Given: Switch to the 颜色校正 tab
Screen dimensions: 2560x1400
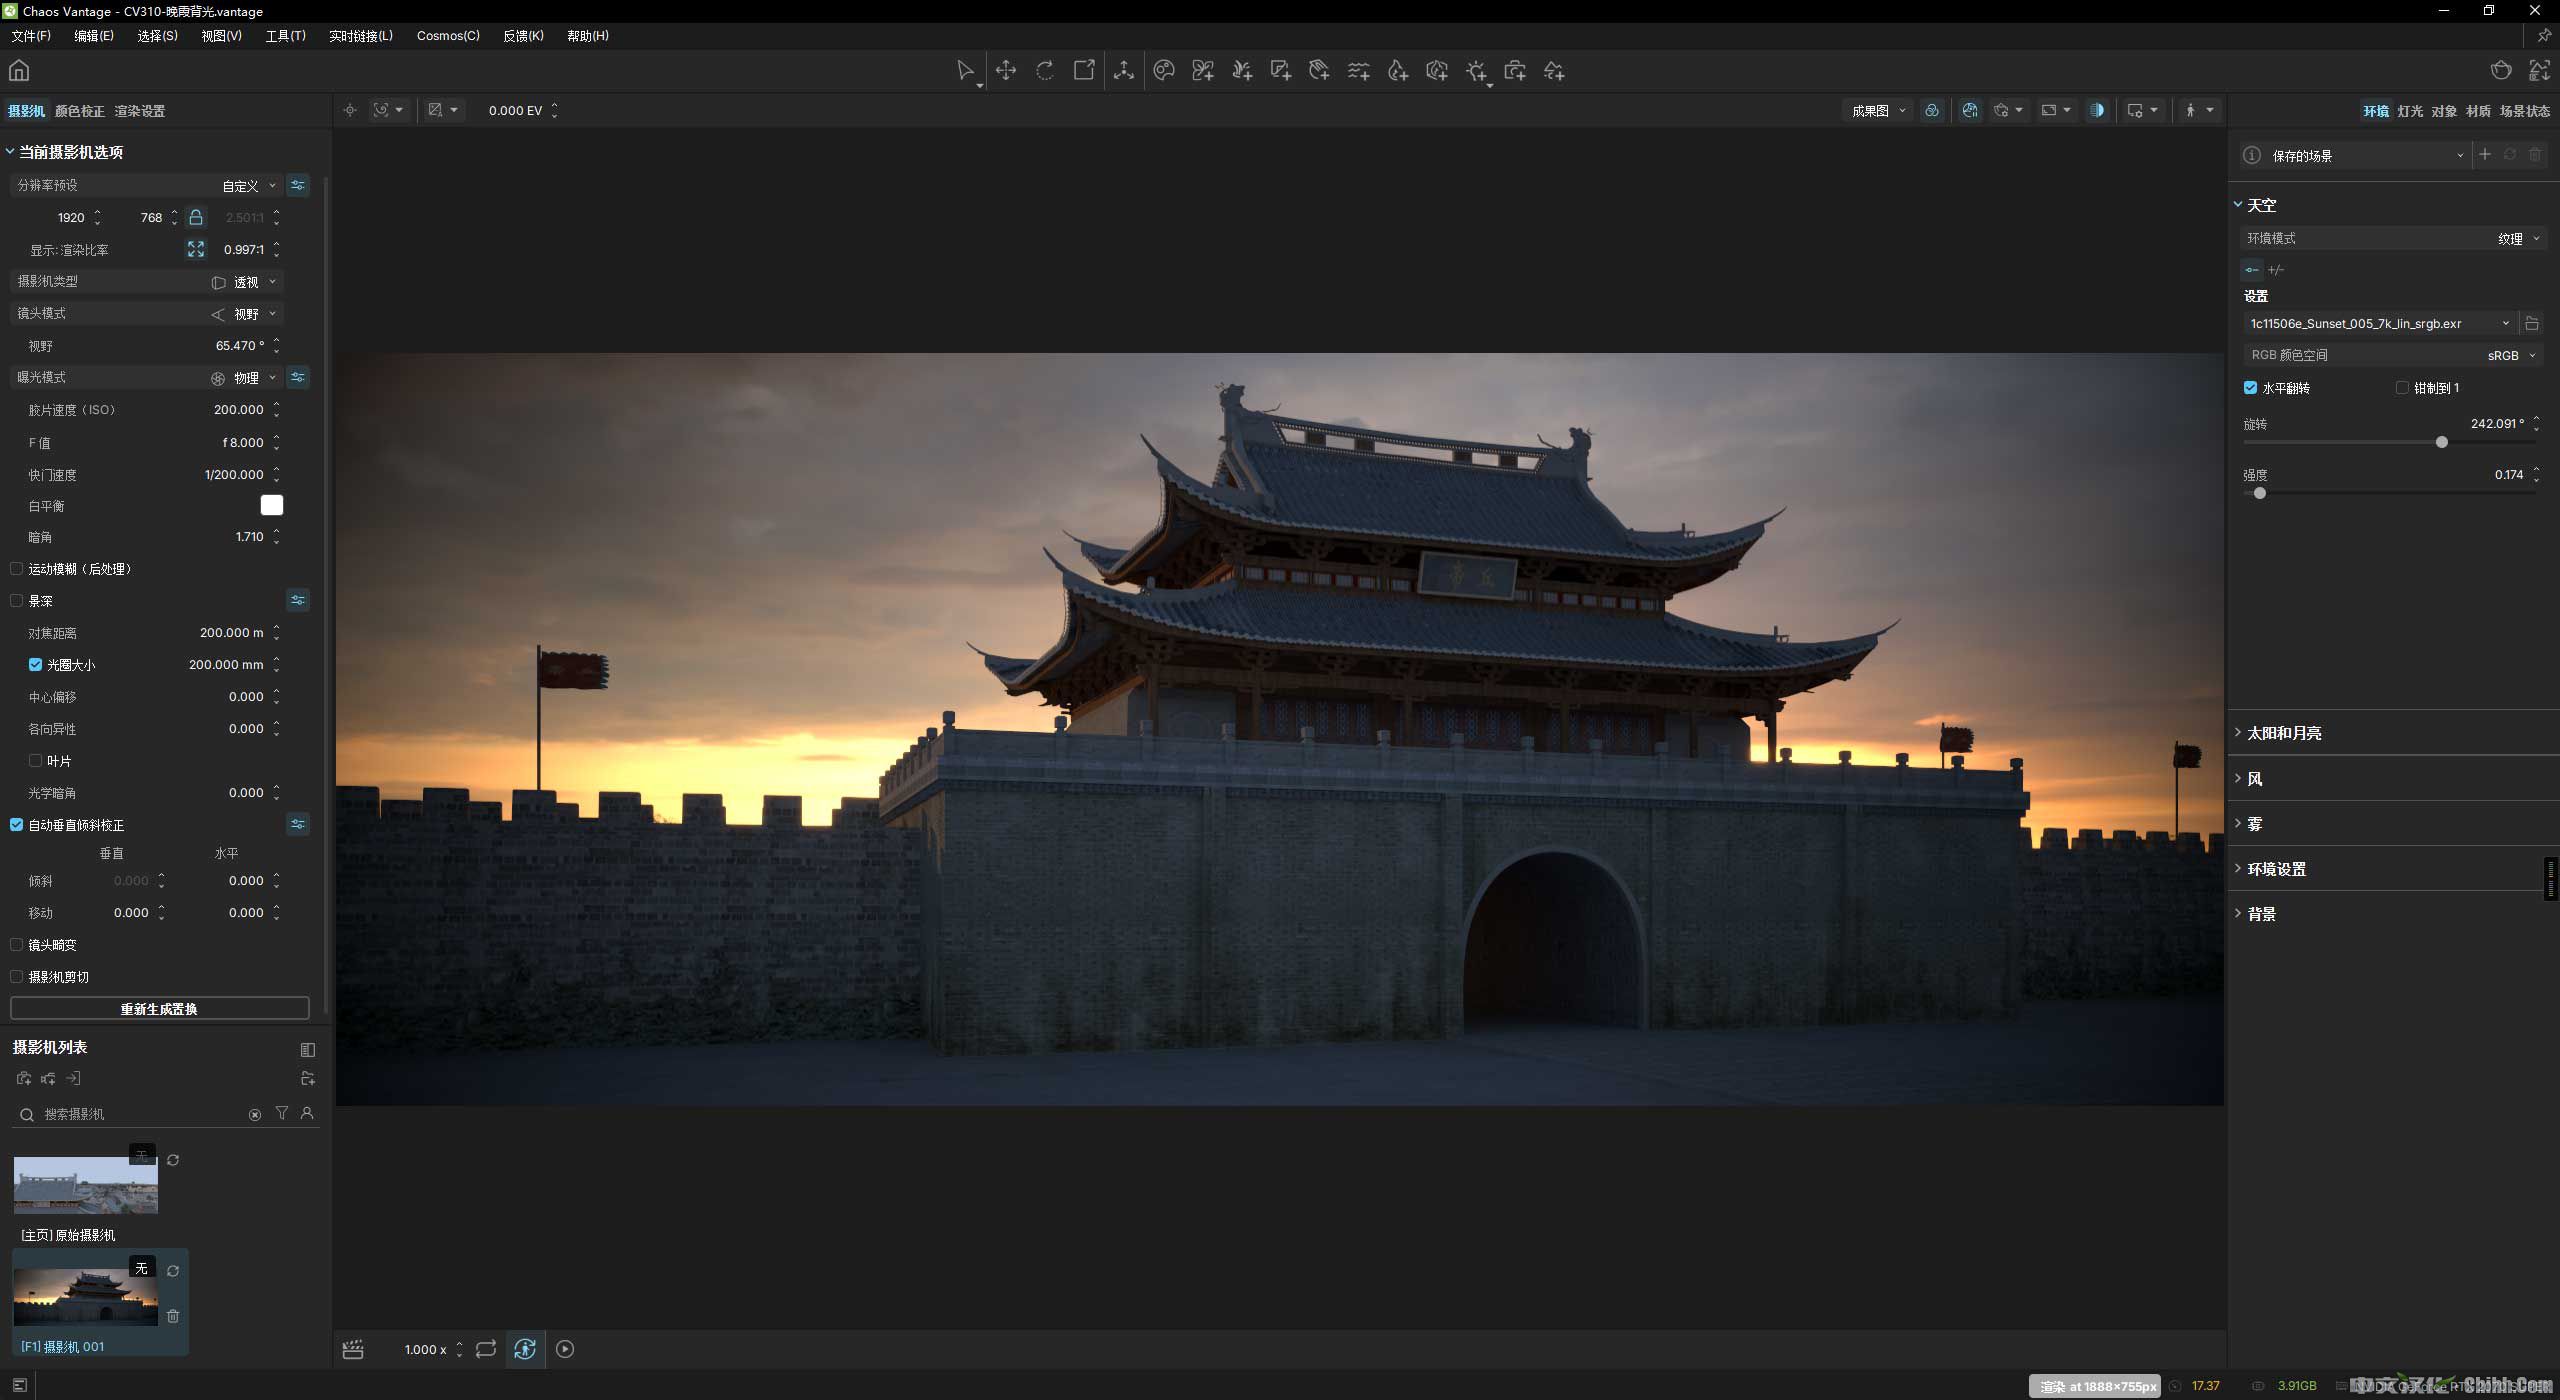Looking at the screenshot, I should pos(79,111).
